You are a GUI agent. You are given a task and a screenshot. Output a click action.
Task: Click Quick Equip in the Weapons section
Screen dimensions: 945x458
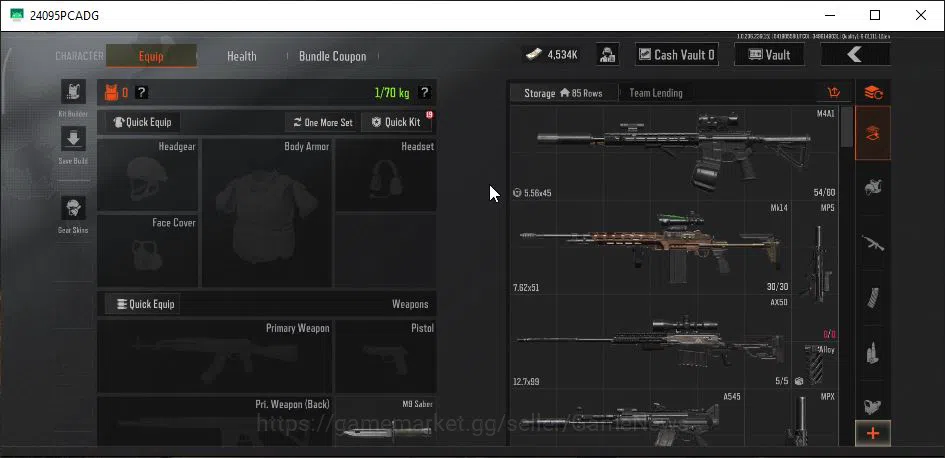coord(143,304)
